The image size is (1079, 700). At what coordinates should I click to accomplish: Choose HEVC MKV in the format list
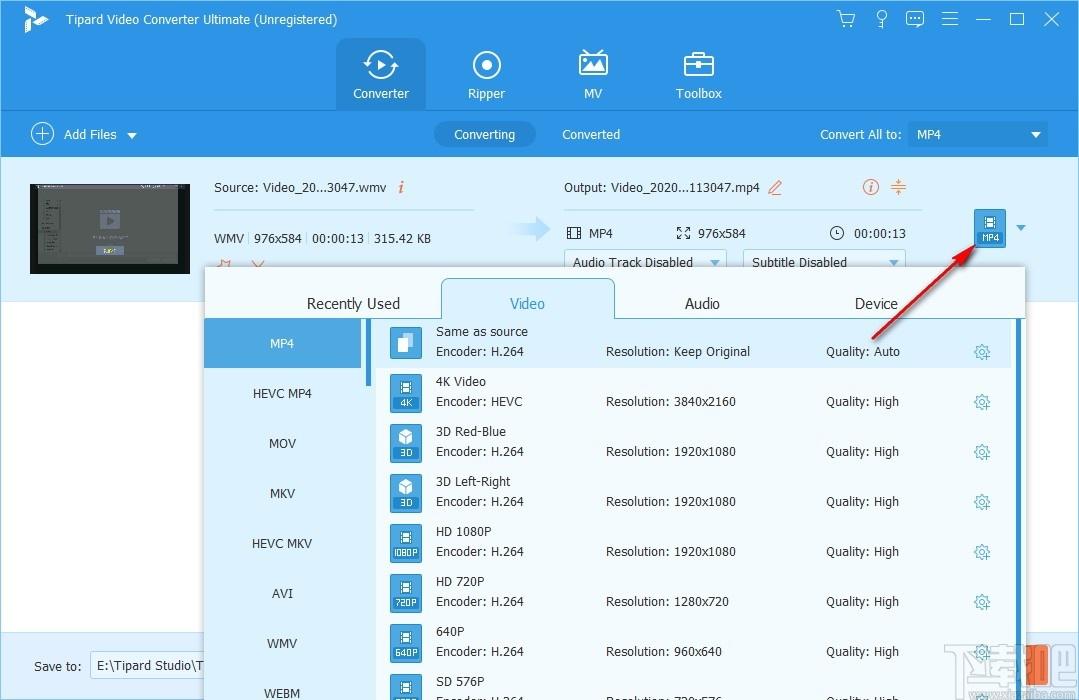tap(282, 543)
